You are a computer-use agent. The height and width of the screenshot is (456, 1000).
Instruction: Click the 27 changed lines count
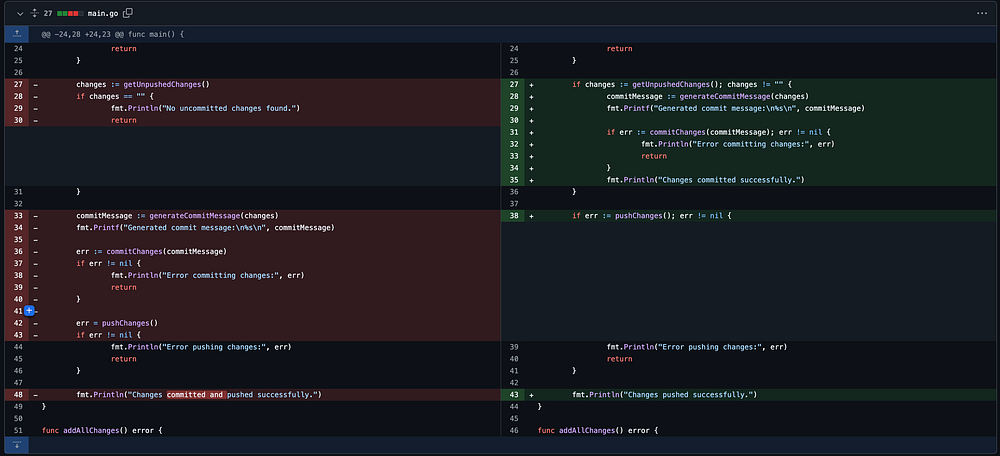point(48,13)
